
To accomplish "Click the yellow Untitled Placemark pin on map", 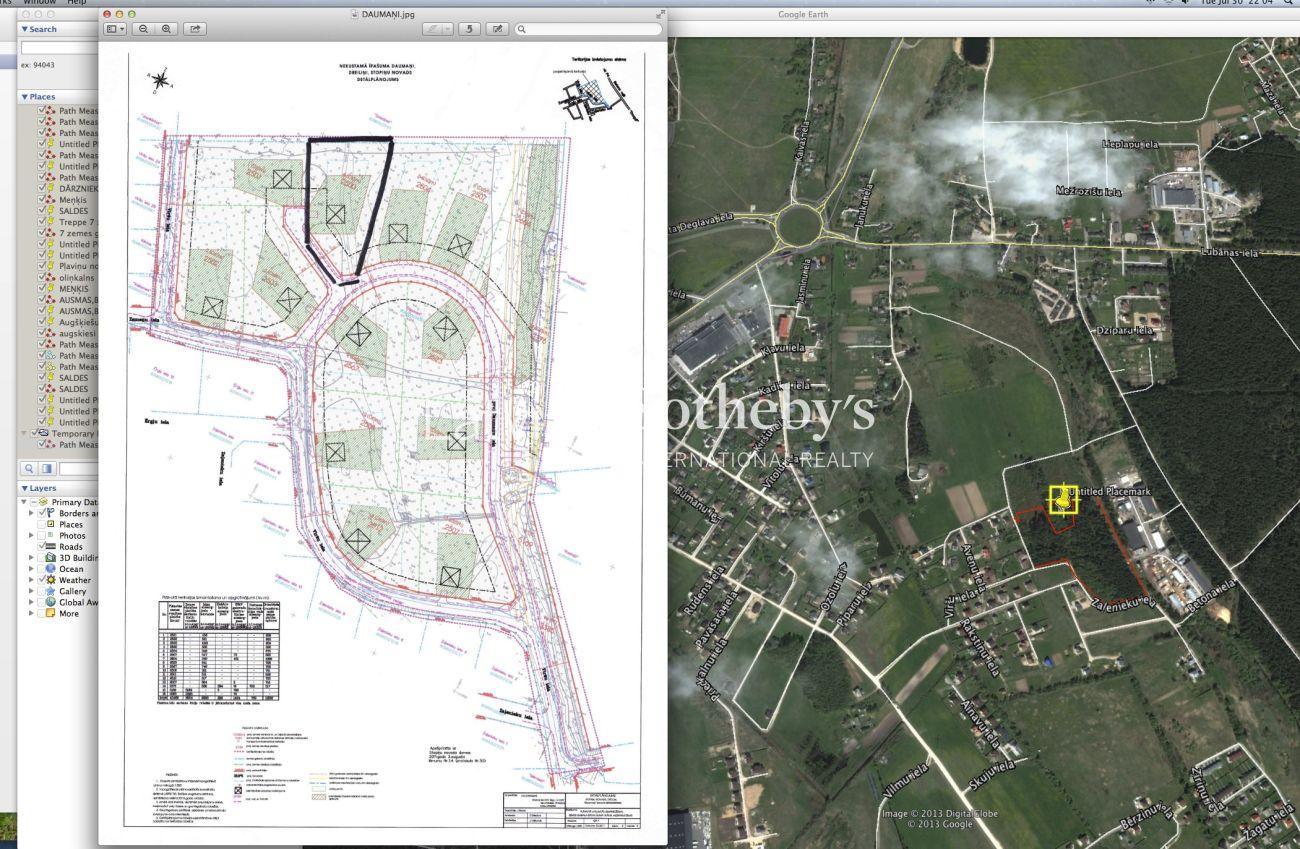I will click(1062, 498).
